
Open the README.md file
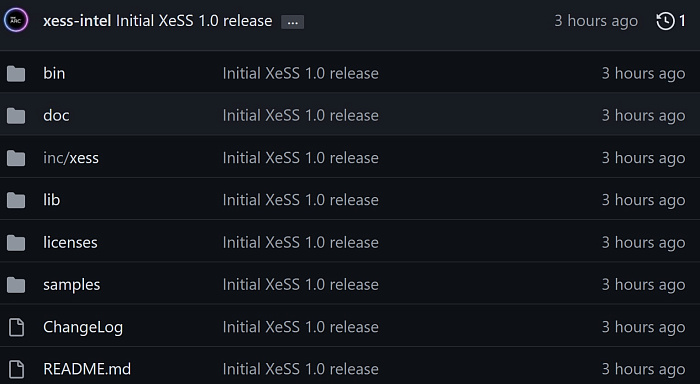(x=87, y=369)
